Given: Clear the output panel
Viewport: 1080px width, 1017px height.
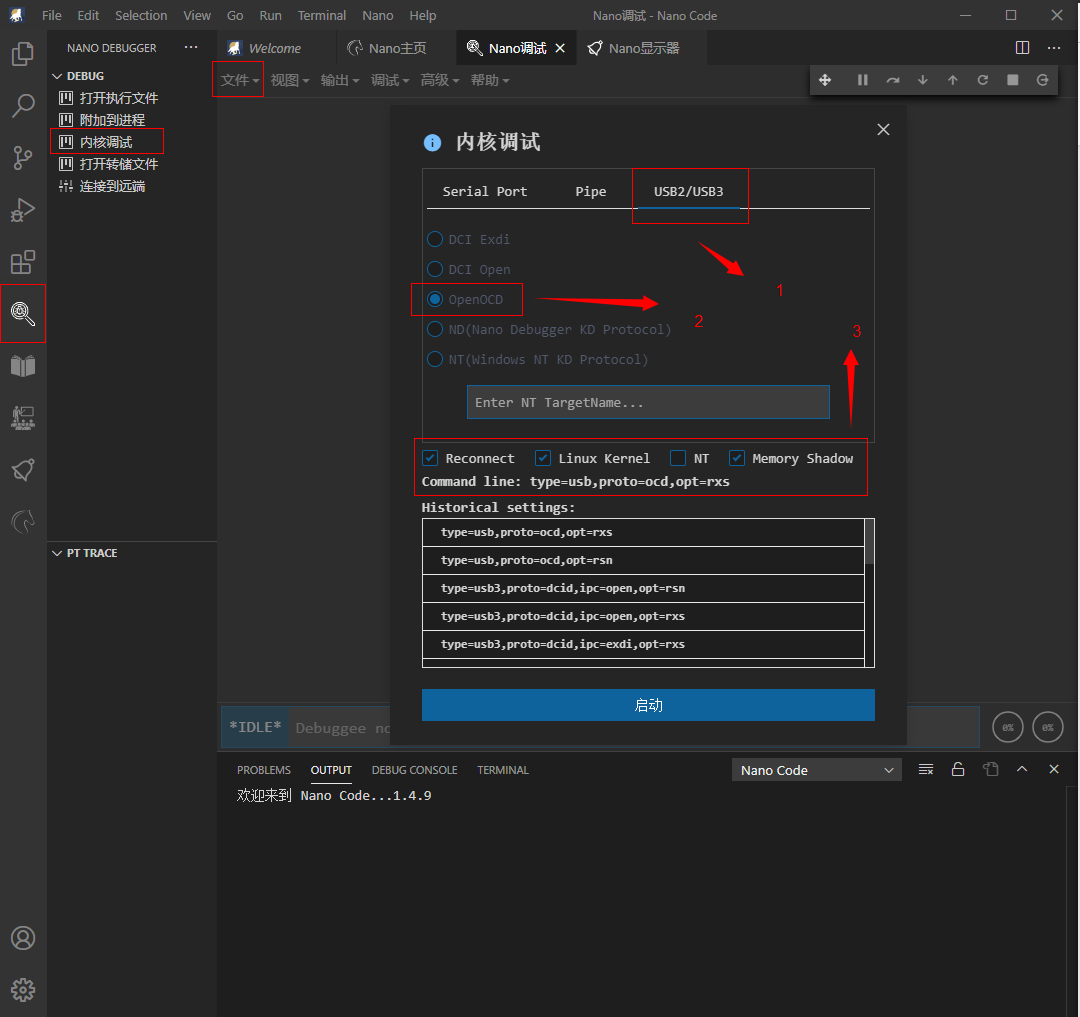Looking at the screenshot, I should click(x=926, y=769).
